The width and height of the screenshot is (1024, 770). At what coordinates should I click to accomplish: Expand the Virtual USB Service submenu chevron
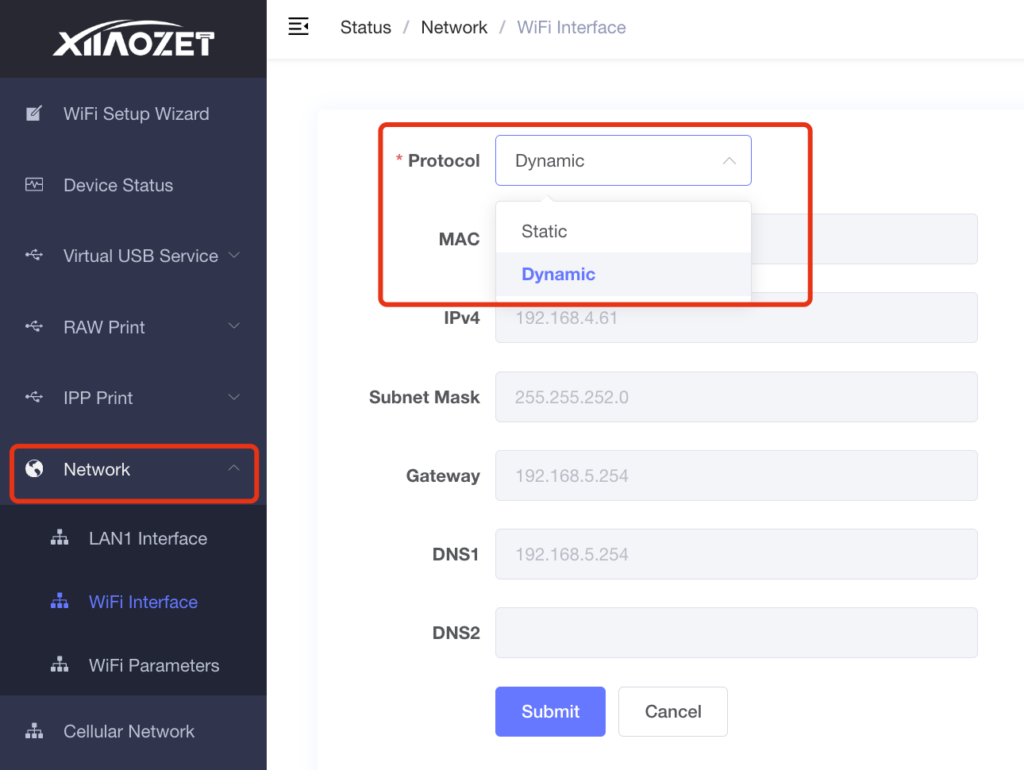[234, 256]
